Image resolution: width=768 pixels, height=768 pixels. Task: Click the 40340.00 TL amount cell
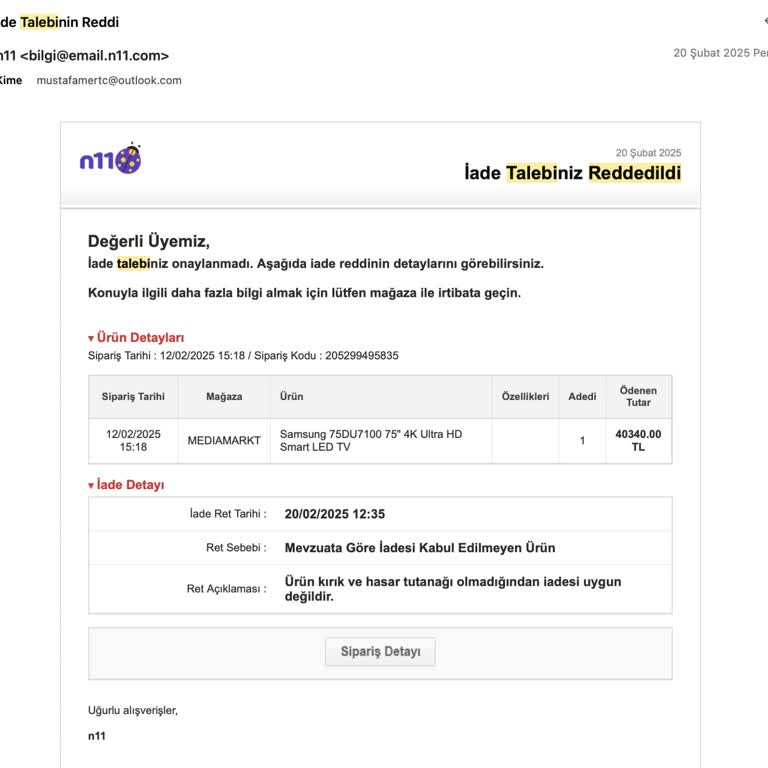[638, 440]
